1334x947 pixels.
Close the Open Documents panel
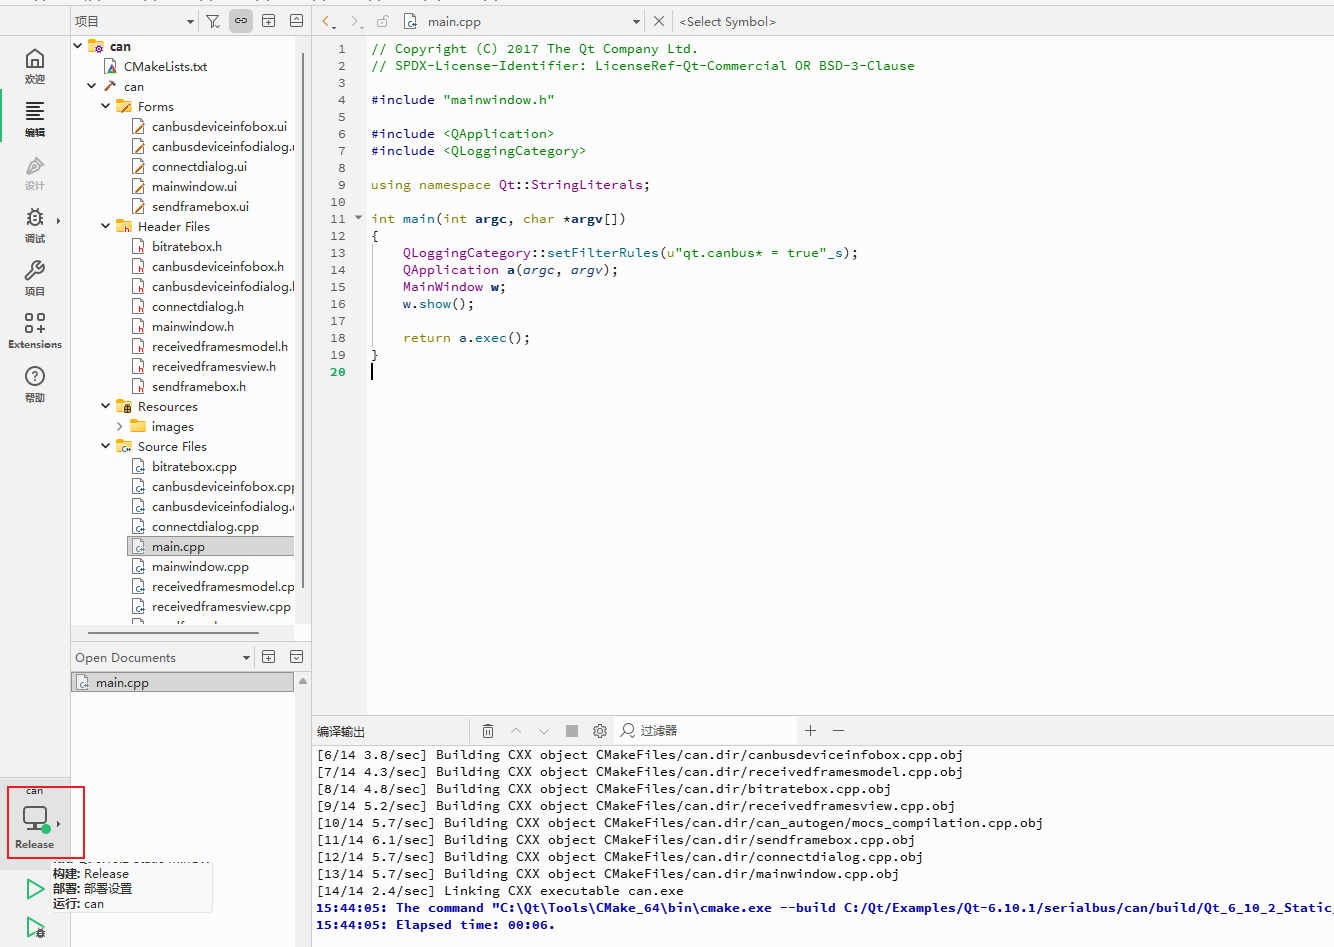coord(296,657)
